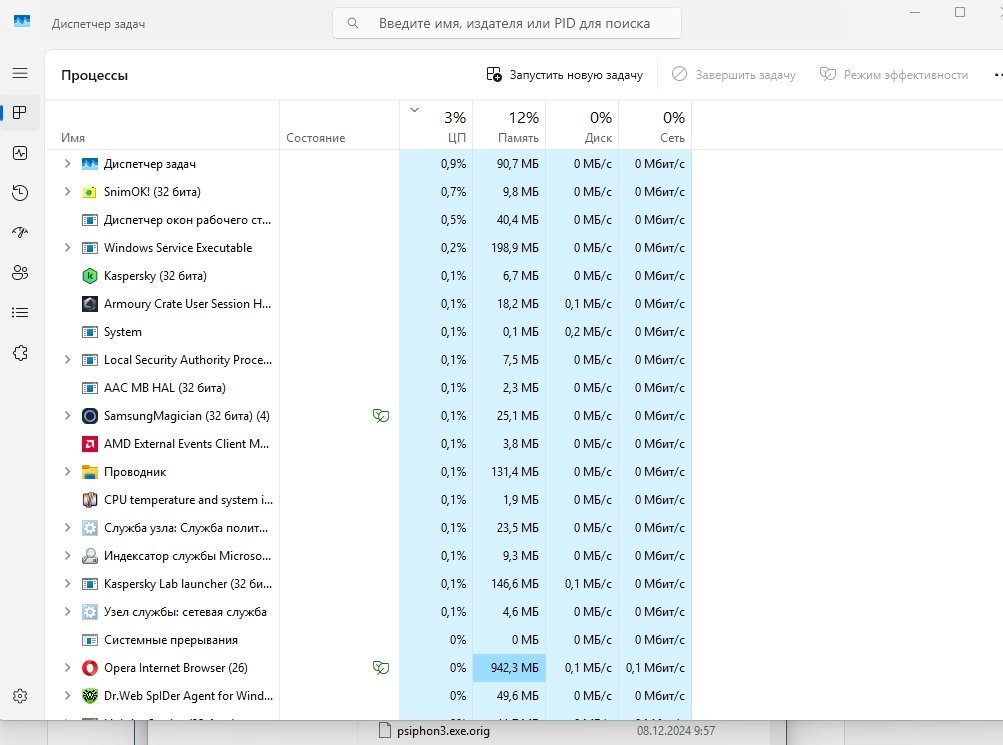Image resolution: width=1003 pixels, height=745 pixels.
Task: Expand Kaspersky Lab launcher row
Action: pyautogui.click(x=67, y=584)
